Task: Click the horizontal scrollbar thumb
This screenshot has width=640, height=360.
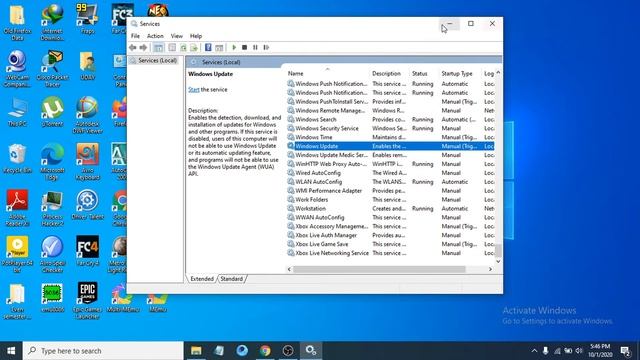Action: [379, 269]
